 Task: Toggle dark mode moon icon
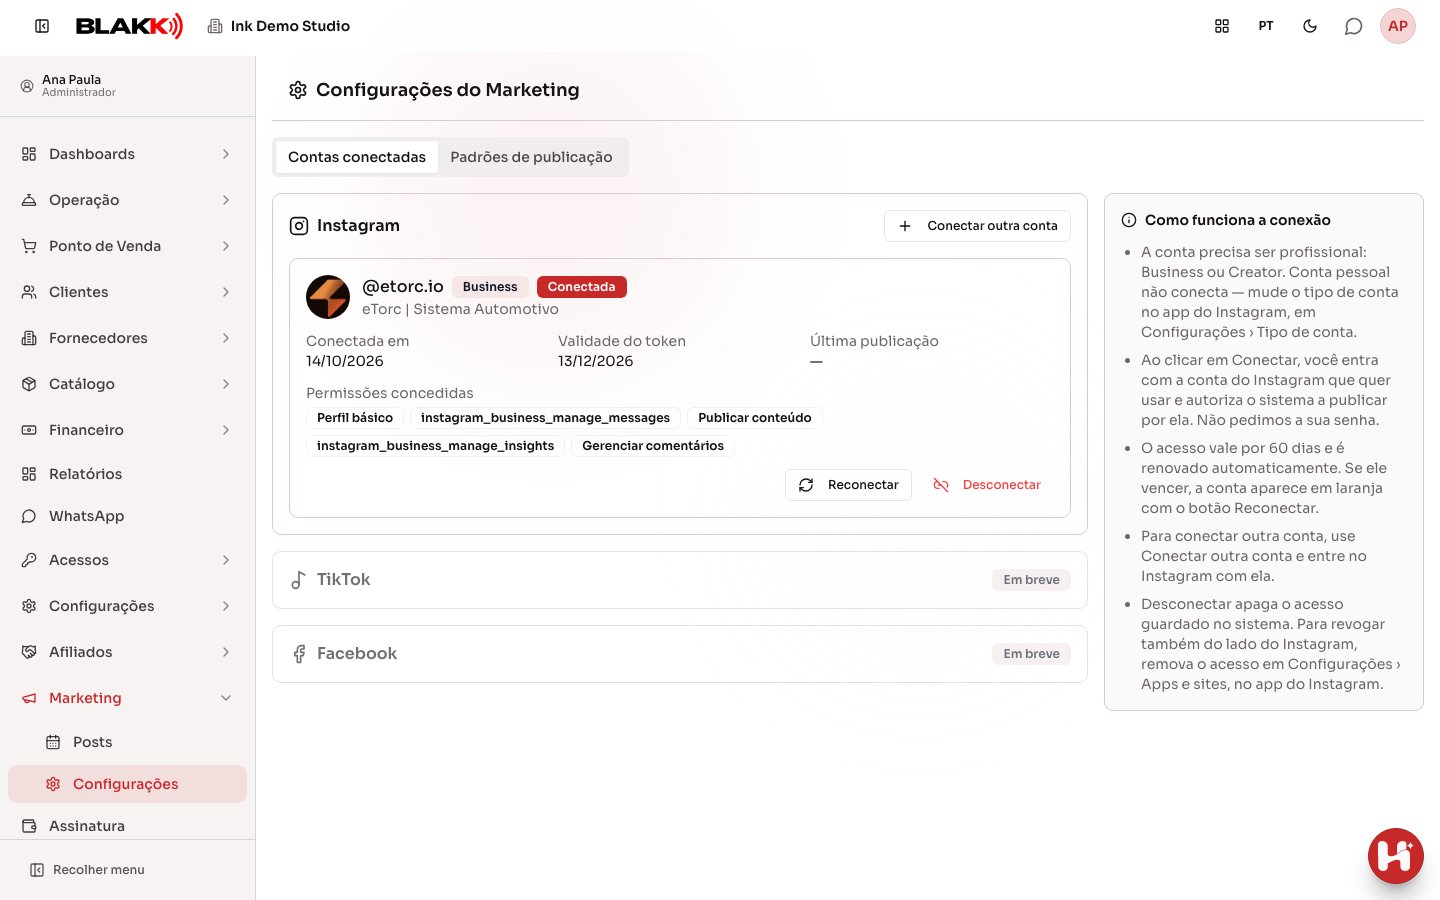pyautogui.click(x=1310, y=26)
